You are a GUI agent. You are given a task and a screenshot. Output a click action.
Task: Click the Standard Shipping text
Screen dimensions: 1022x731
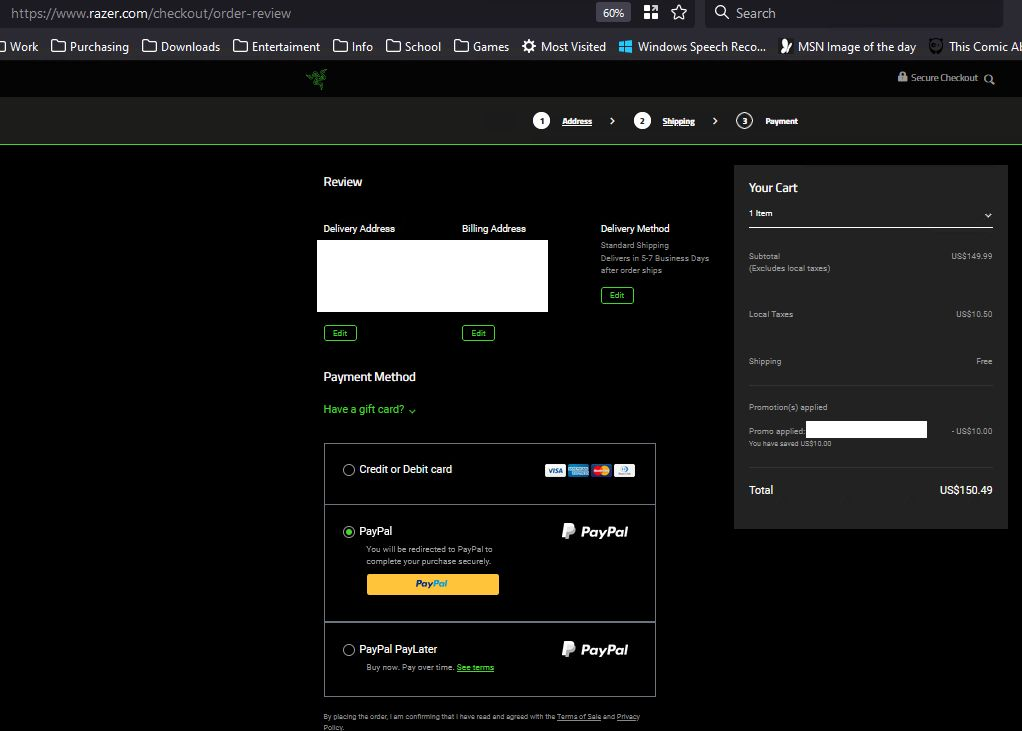(x=634, y=245)
